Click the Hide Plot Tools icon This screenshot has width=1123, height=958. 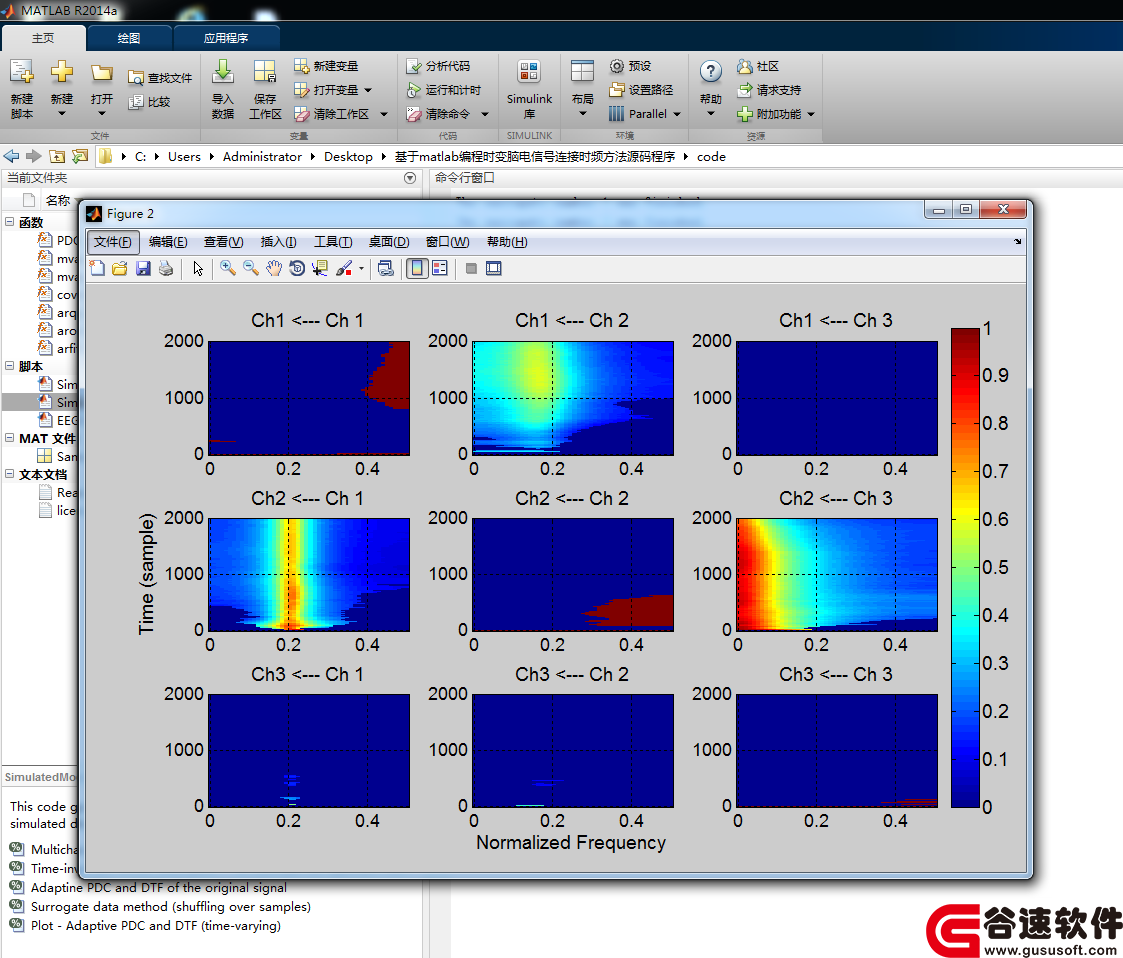[471, 268]
